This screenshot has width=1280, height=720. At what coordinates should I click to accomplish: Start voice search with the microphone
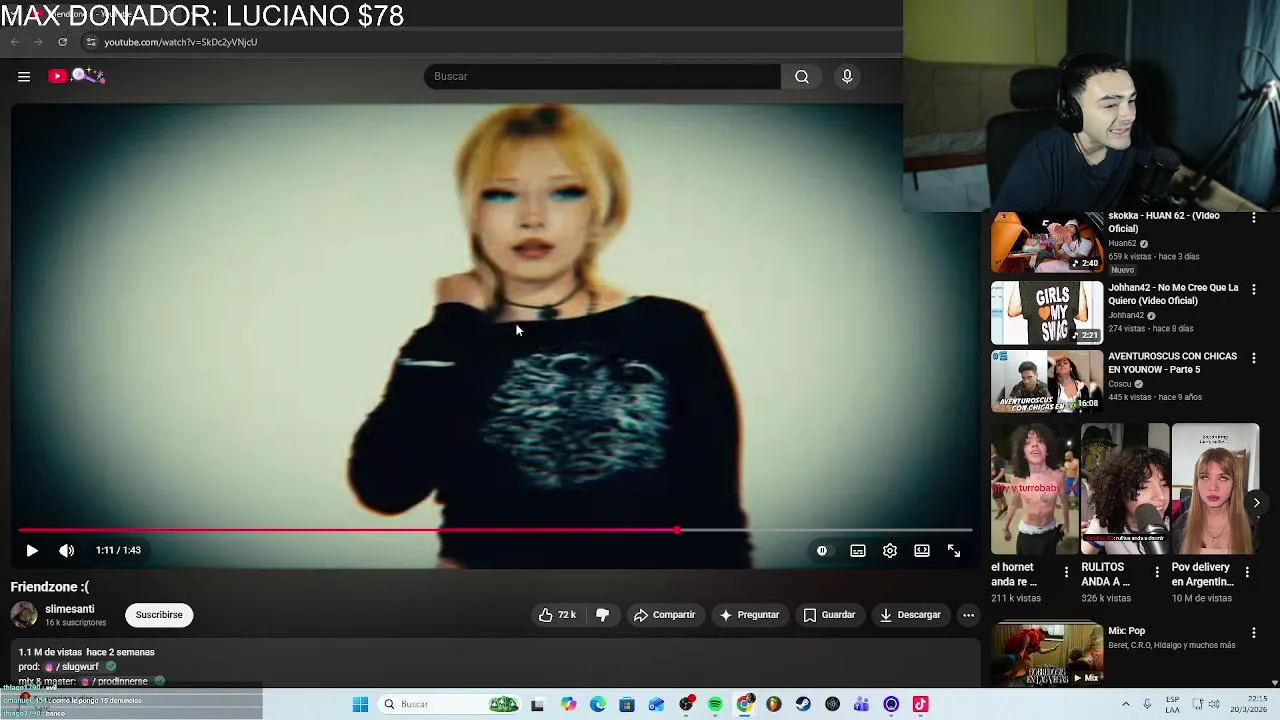coord(847,76)
